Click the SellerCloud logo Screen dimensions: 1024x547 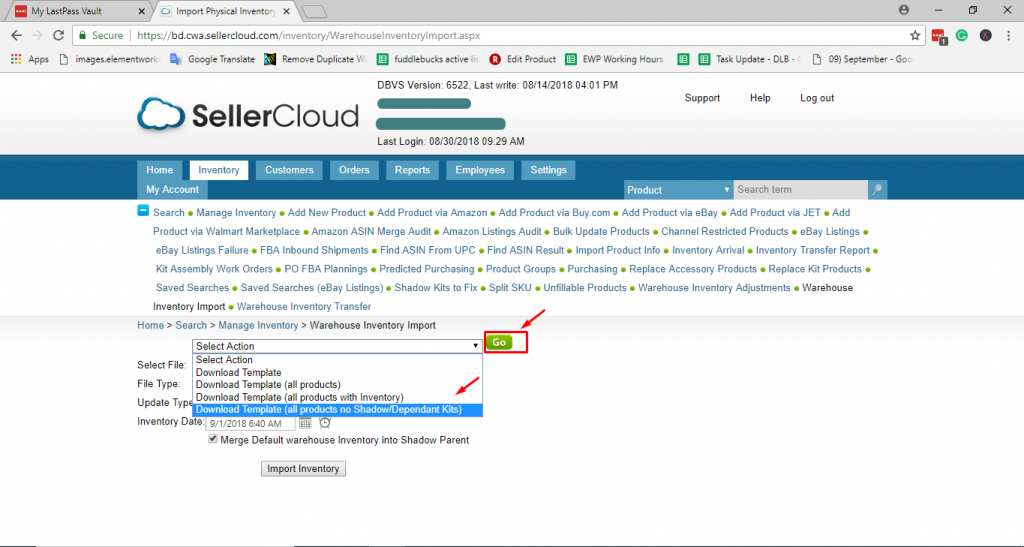248,115
